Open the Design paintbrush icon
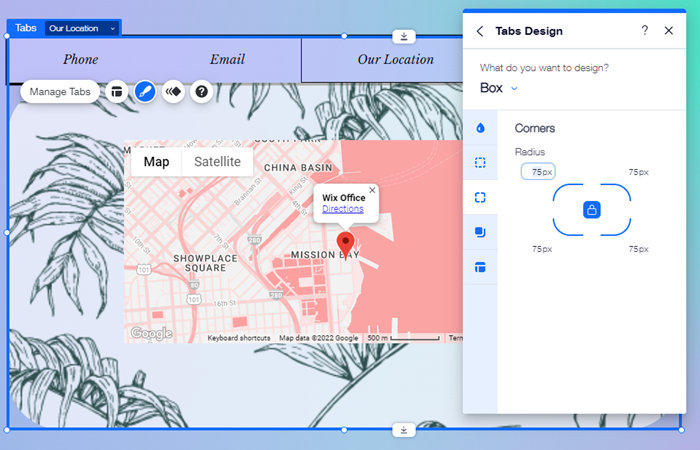This screenshot has height=450, width=700. pyautogui.click(x=145, y=92)
